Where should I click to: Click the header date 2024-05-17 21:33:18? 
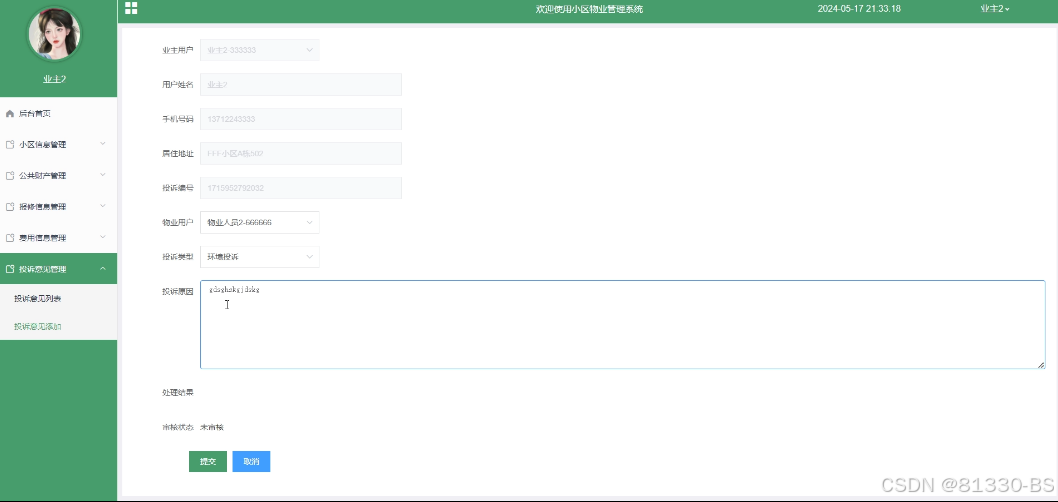click(x=859, y=9)
